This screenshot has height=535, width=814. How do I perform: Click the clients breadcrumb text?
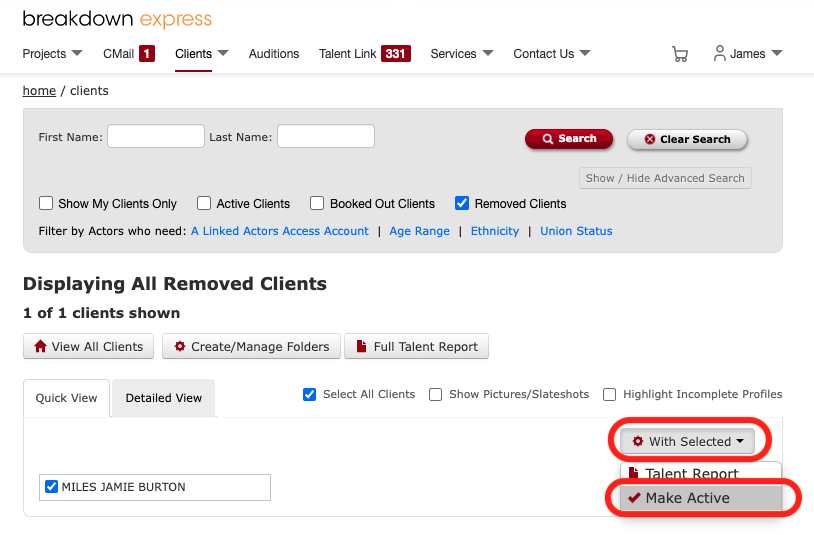[x=89, y=91]
